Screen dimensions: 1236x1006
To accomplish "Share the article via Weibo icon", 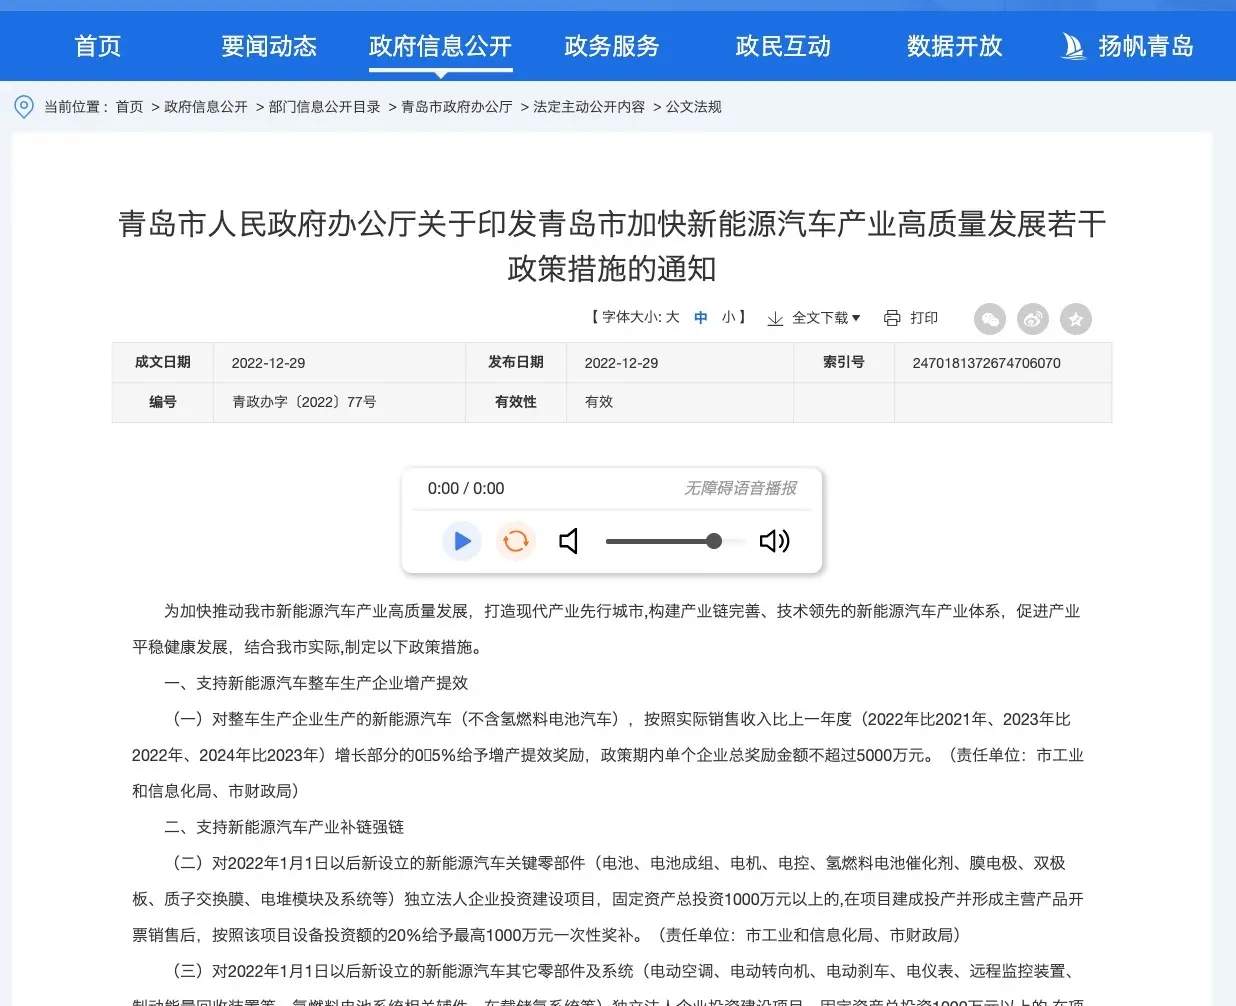I will click(x=1033, y=319).
